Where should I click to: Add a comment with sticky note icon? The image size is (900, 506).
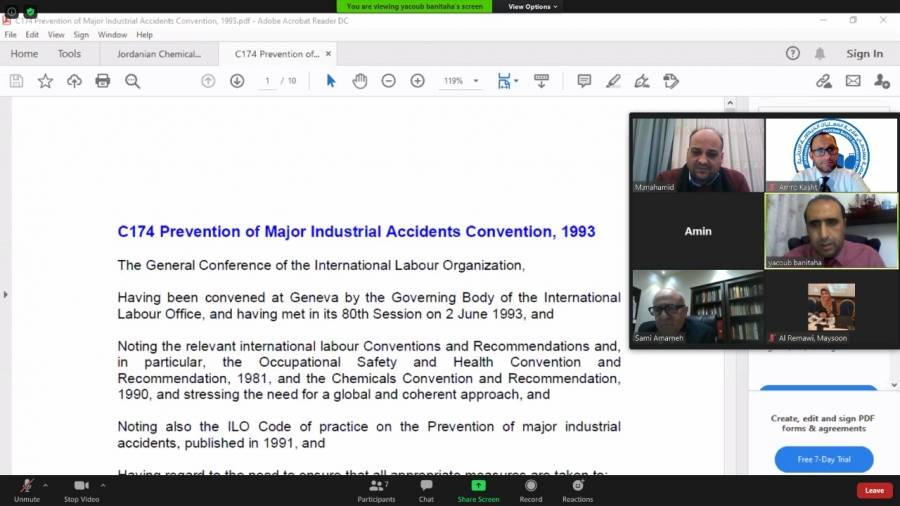click(584, 81)
